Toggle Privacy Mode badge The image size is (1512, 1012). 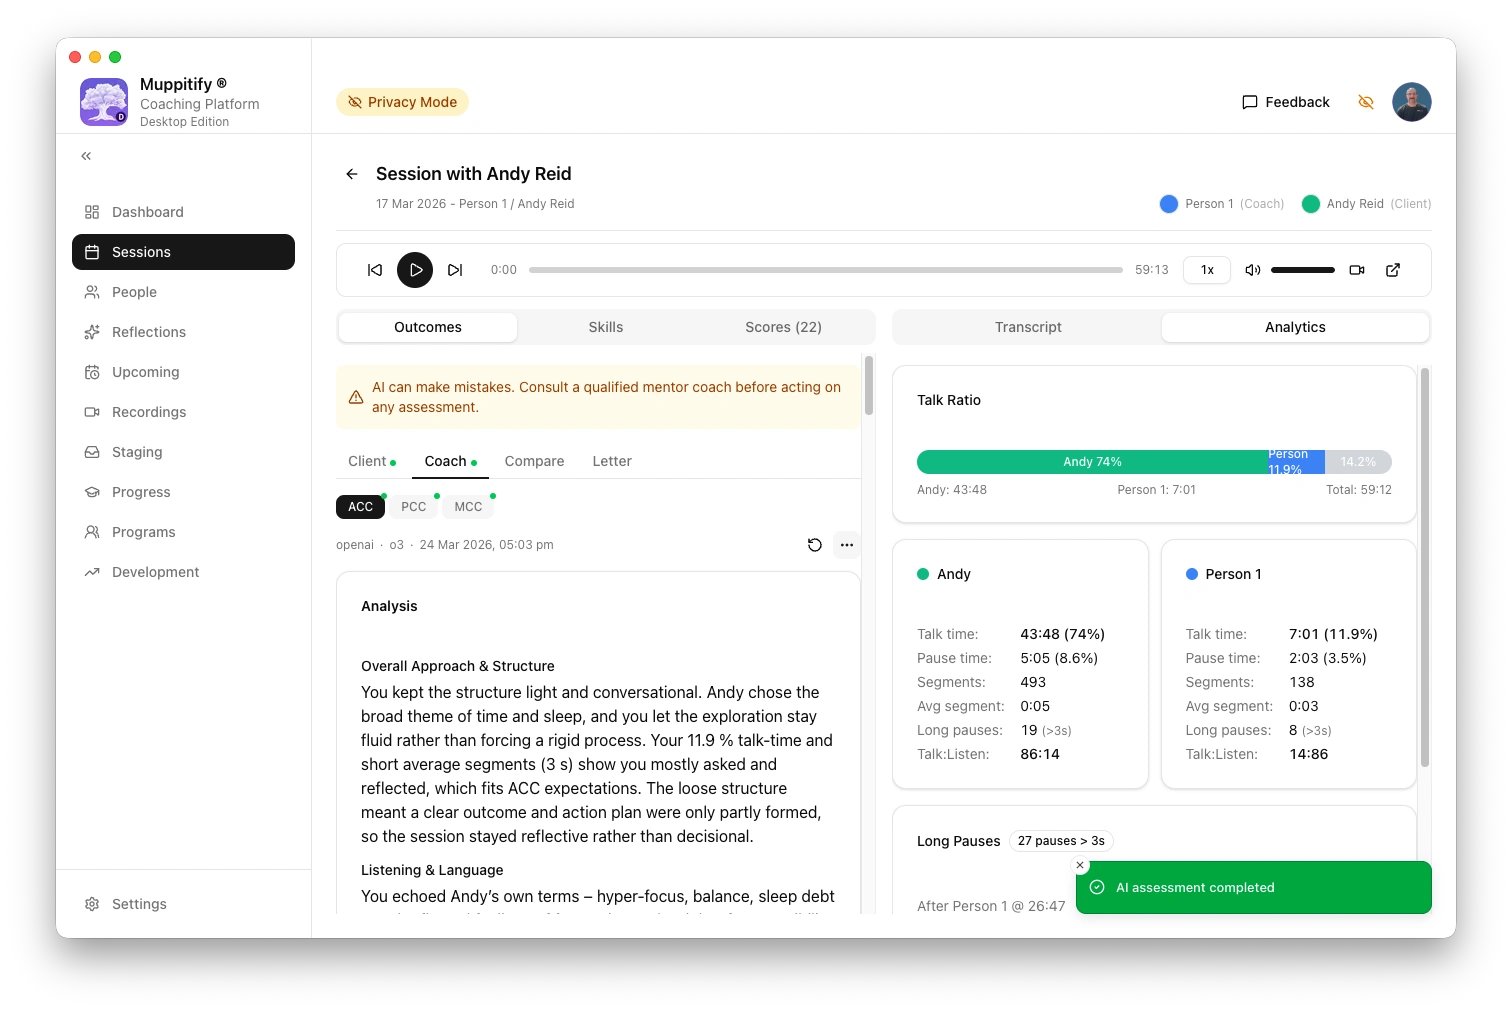[x=402, y=102]
